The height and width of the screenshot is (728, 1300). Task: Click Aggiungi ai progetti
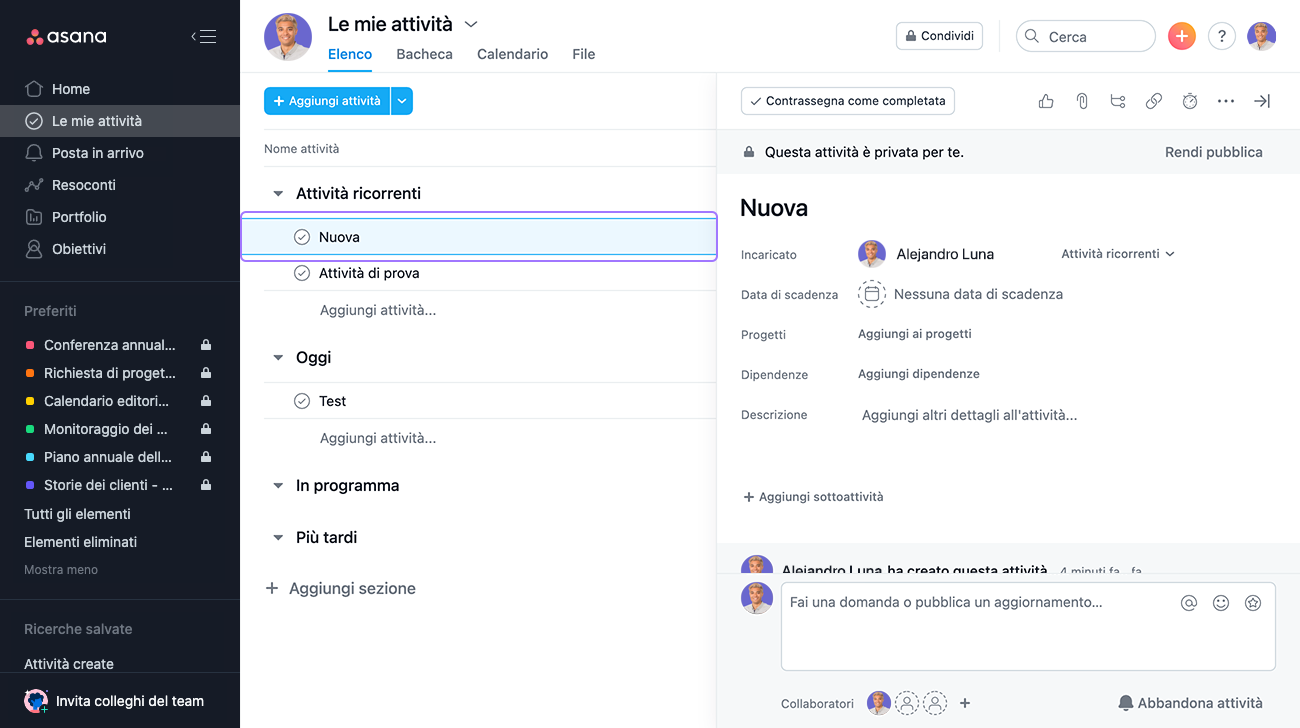915,334
